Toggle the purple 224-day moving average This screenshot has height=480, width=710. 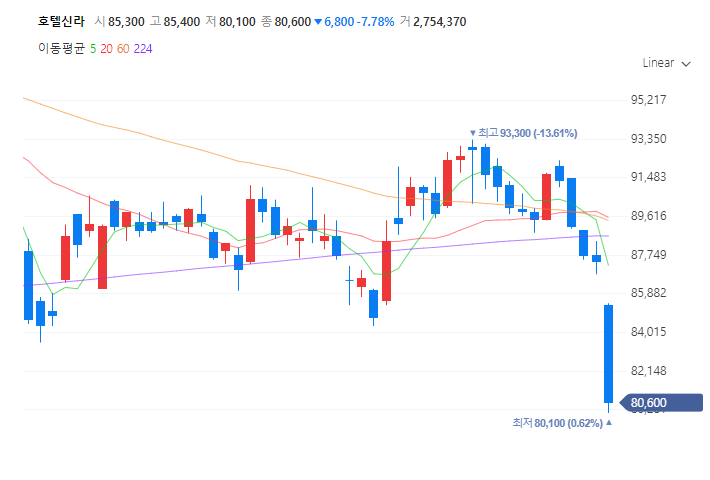[143, 48]
